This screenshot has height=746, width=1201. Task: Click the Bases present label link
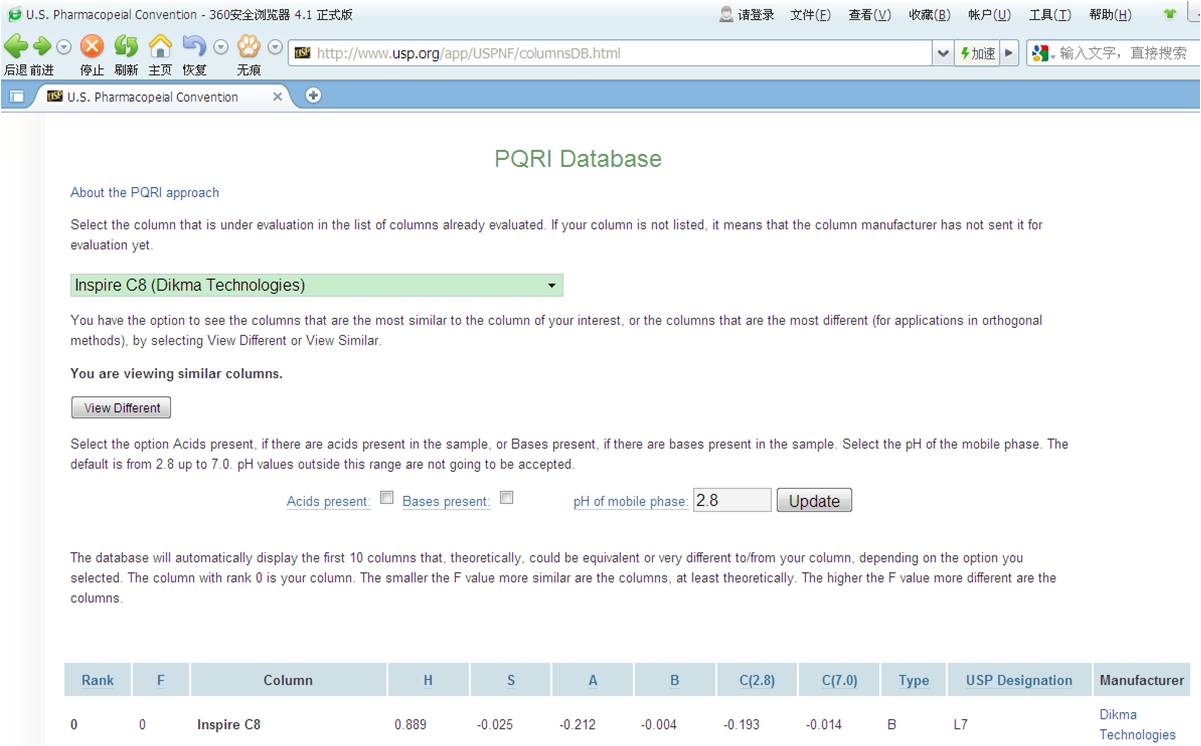pos(446,501)
